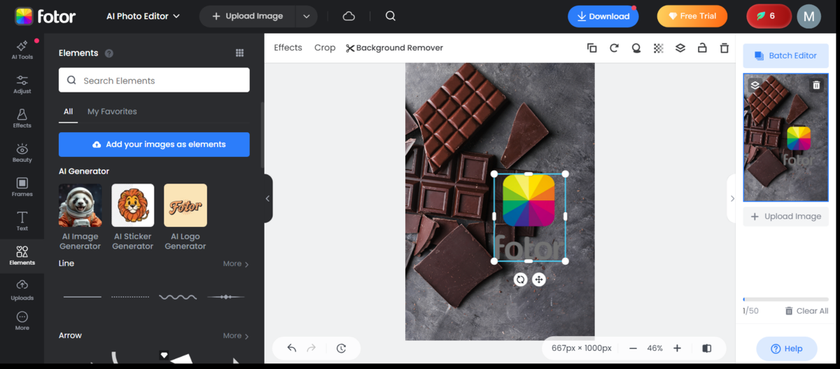Viewport: 840px width, 369px height.
Task: Select the Elements sidebar tab
Action: pos(22,255)
